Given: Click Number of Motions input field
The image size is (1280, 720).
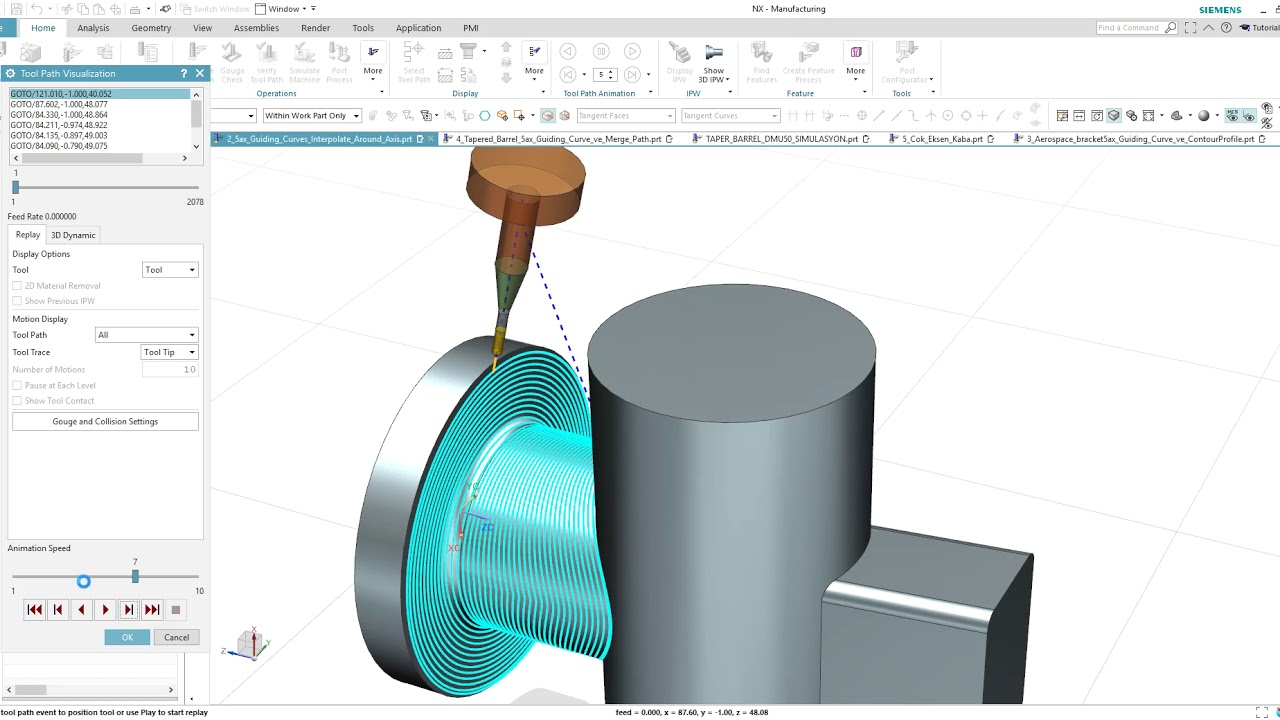Looking at the screenshot, I should pyautogui.click(x=170, y=370).
